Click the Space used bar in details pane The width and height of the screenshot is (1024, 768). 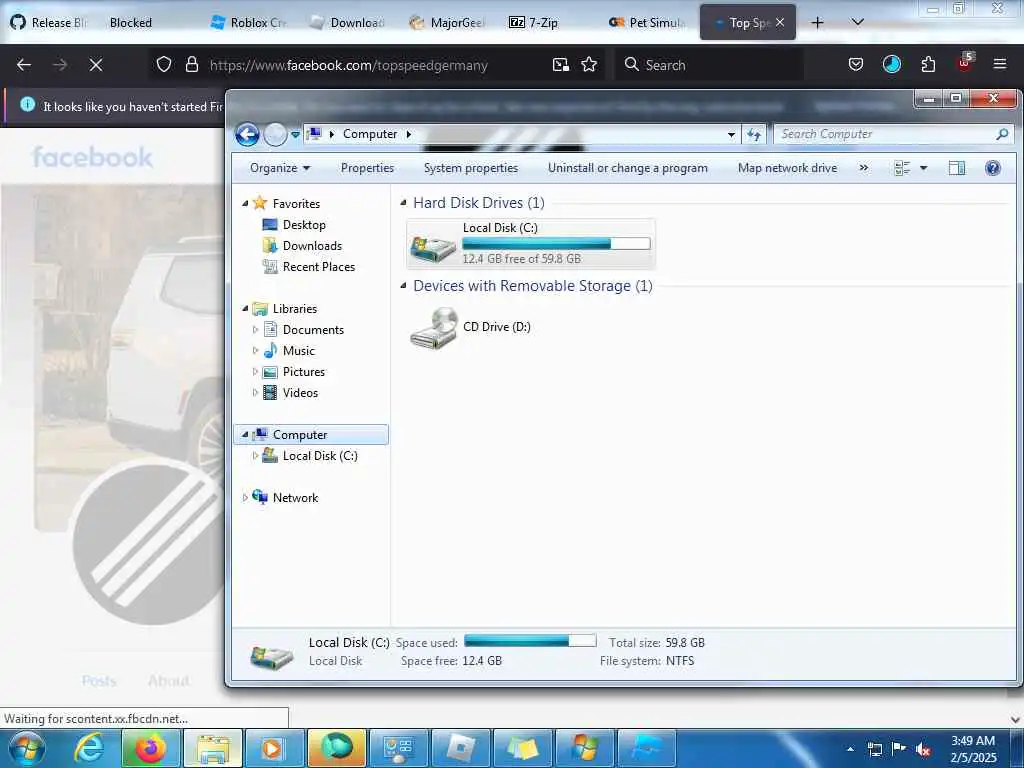tap(530, 641)
